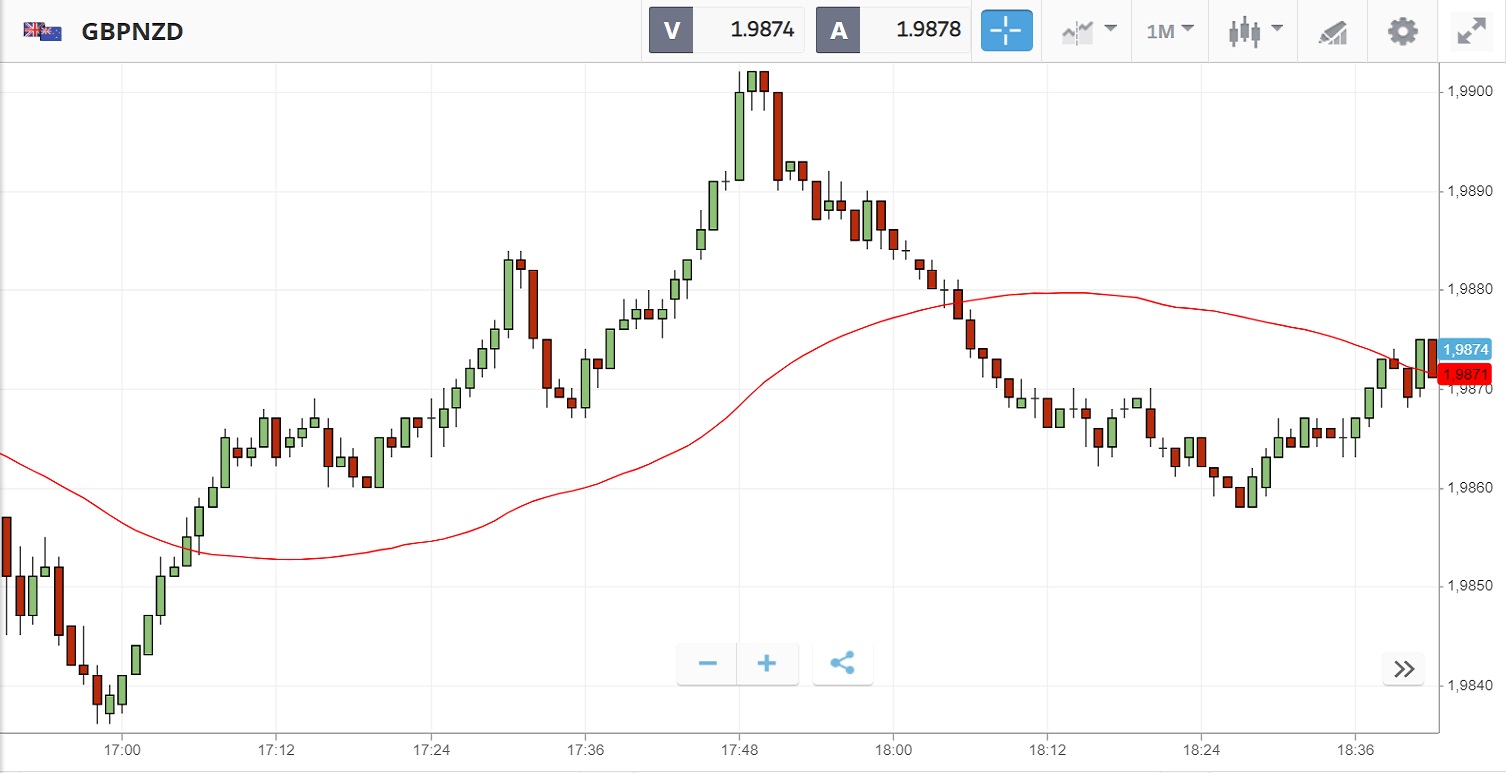Expand the candlestick chart type dropdown
1506x773 pixels.
[x=1256, y=31]
